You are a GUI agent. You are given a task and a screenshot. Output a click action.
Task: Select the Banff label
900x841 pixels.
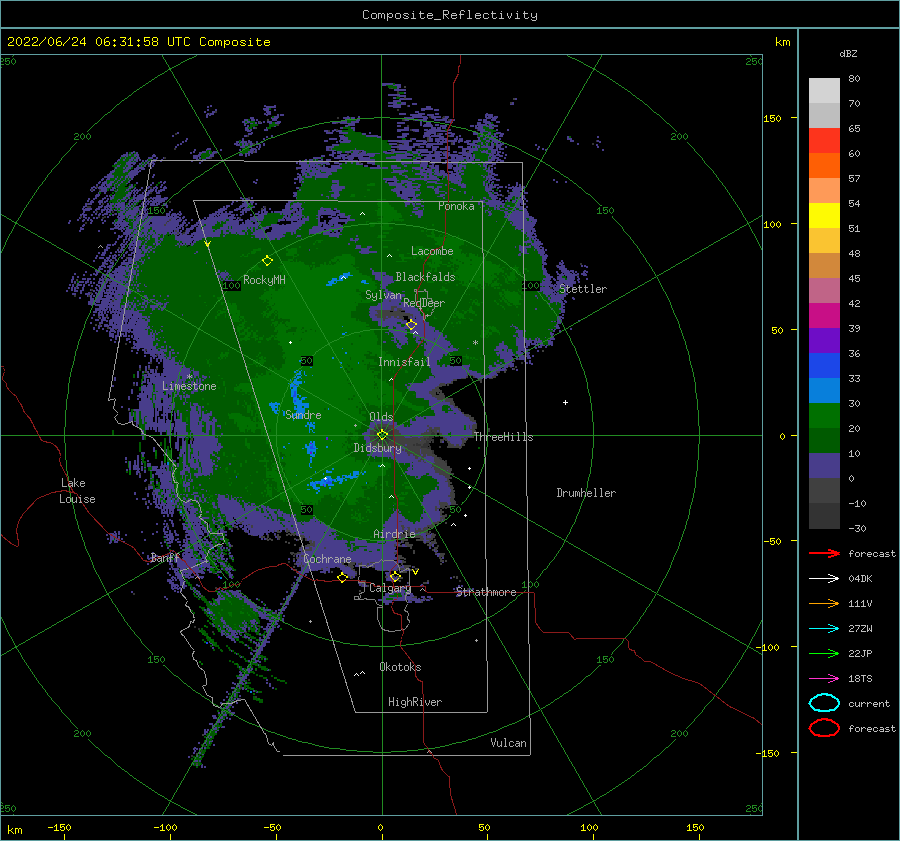tap(165, 557)
